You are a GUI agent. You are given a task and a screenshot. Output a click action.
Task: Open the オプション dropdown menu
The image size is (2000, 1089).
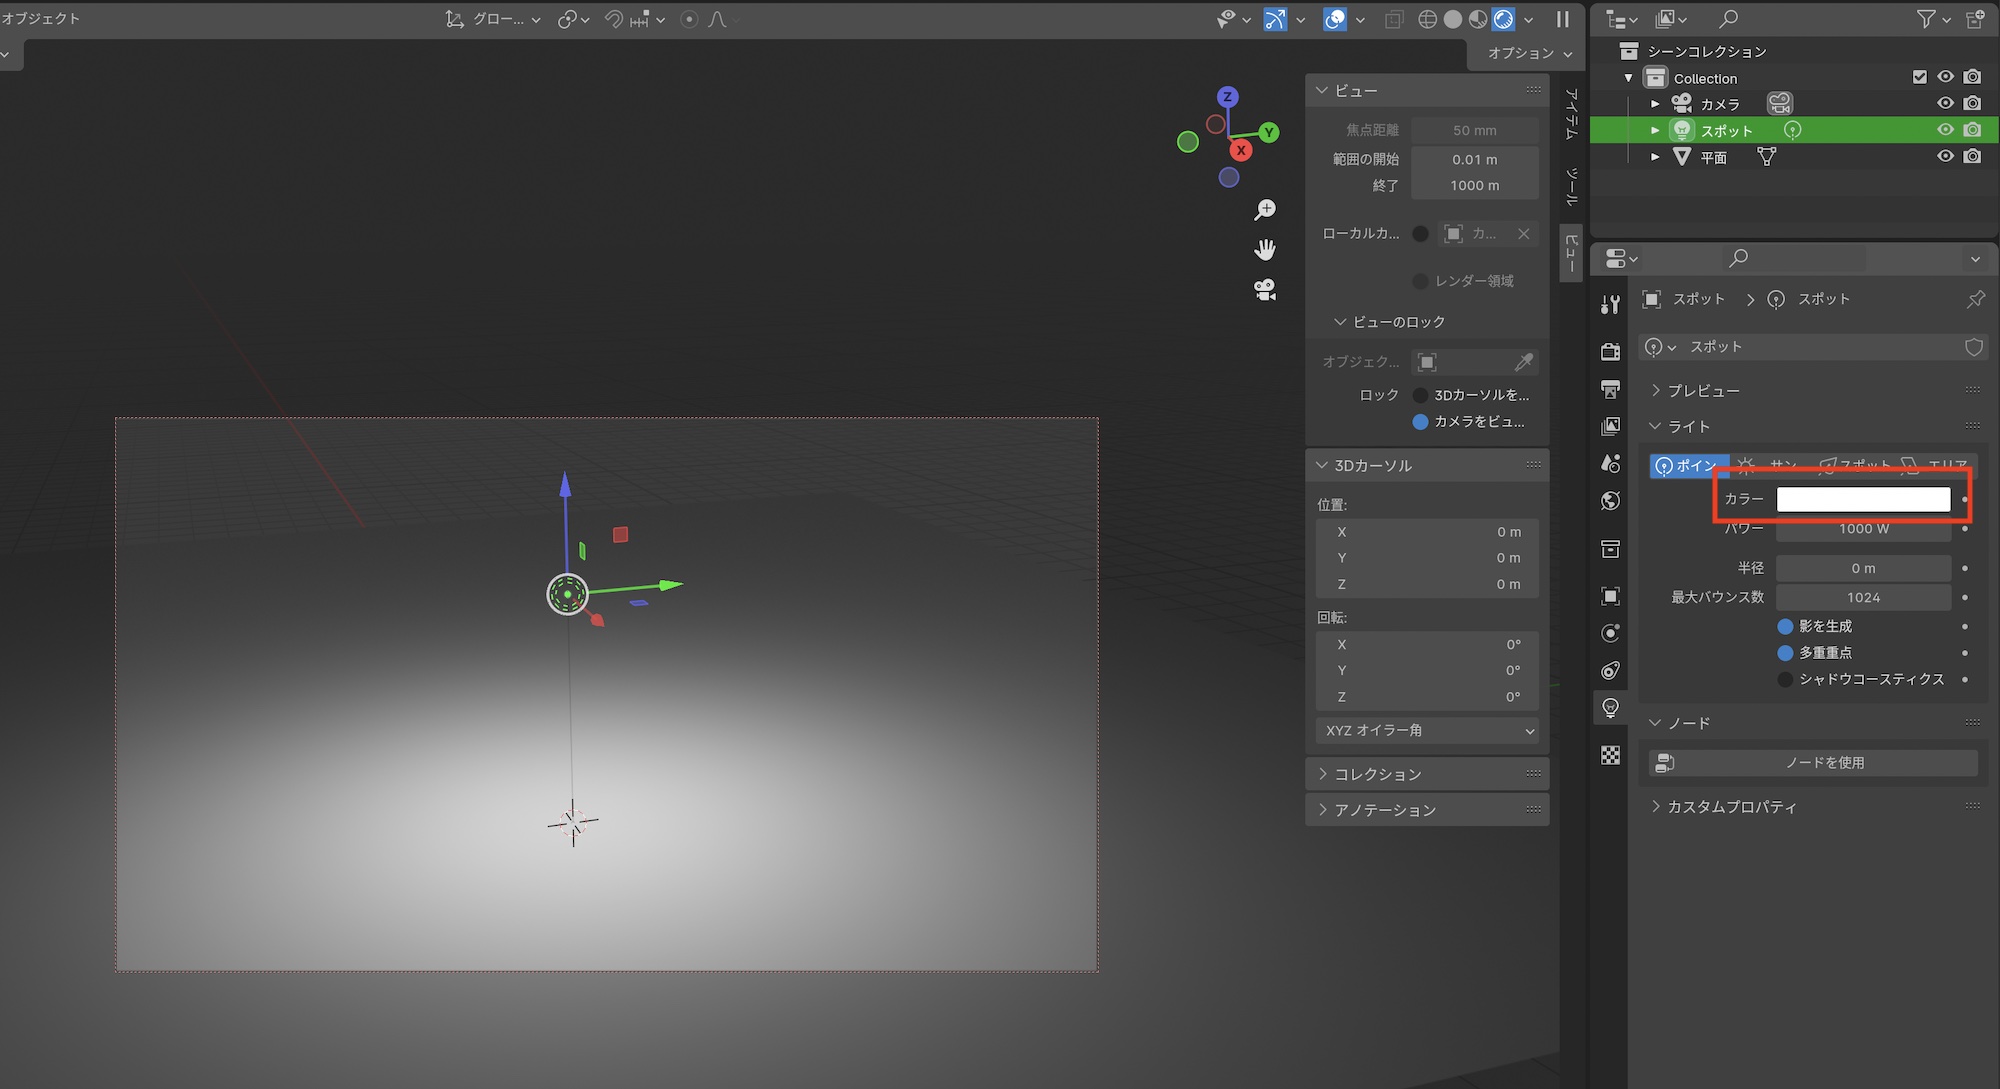(x=1528, y=53)
